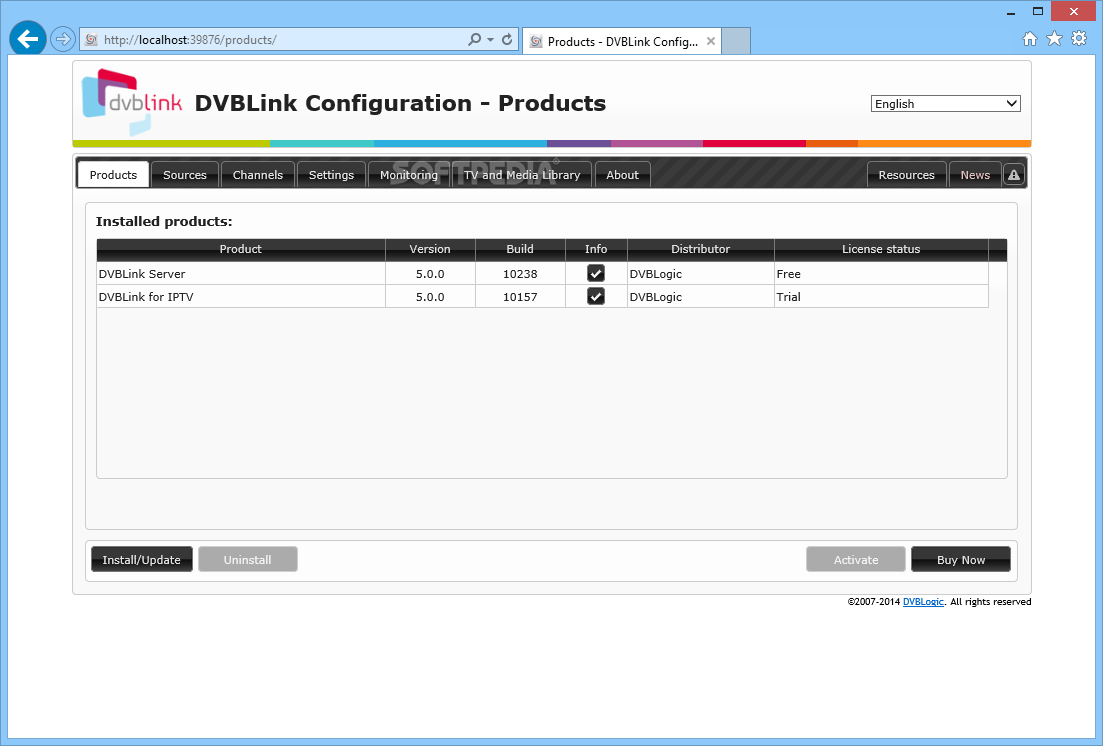The height and width of the screenshot is (746, 1103).
Task: Open a new blank browser tab
Action: point(736,41)
